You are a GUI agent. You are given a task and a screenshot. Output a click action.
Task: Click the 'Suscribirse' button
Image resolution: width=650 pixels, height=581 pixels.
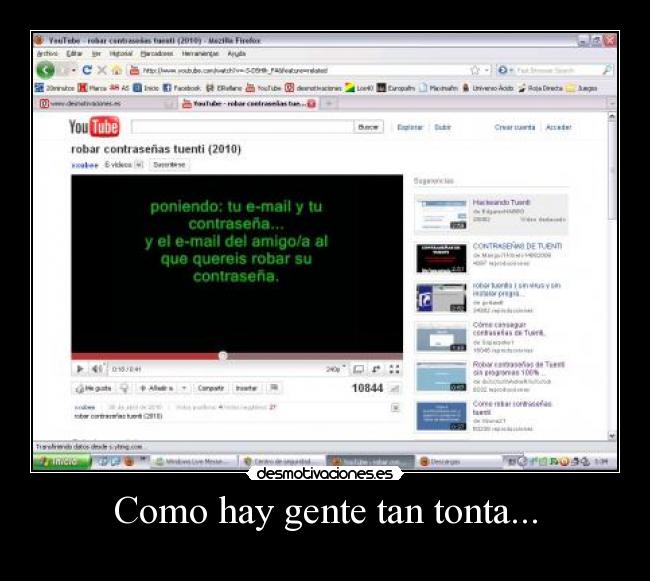169,165
